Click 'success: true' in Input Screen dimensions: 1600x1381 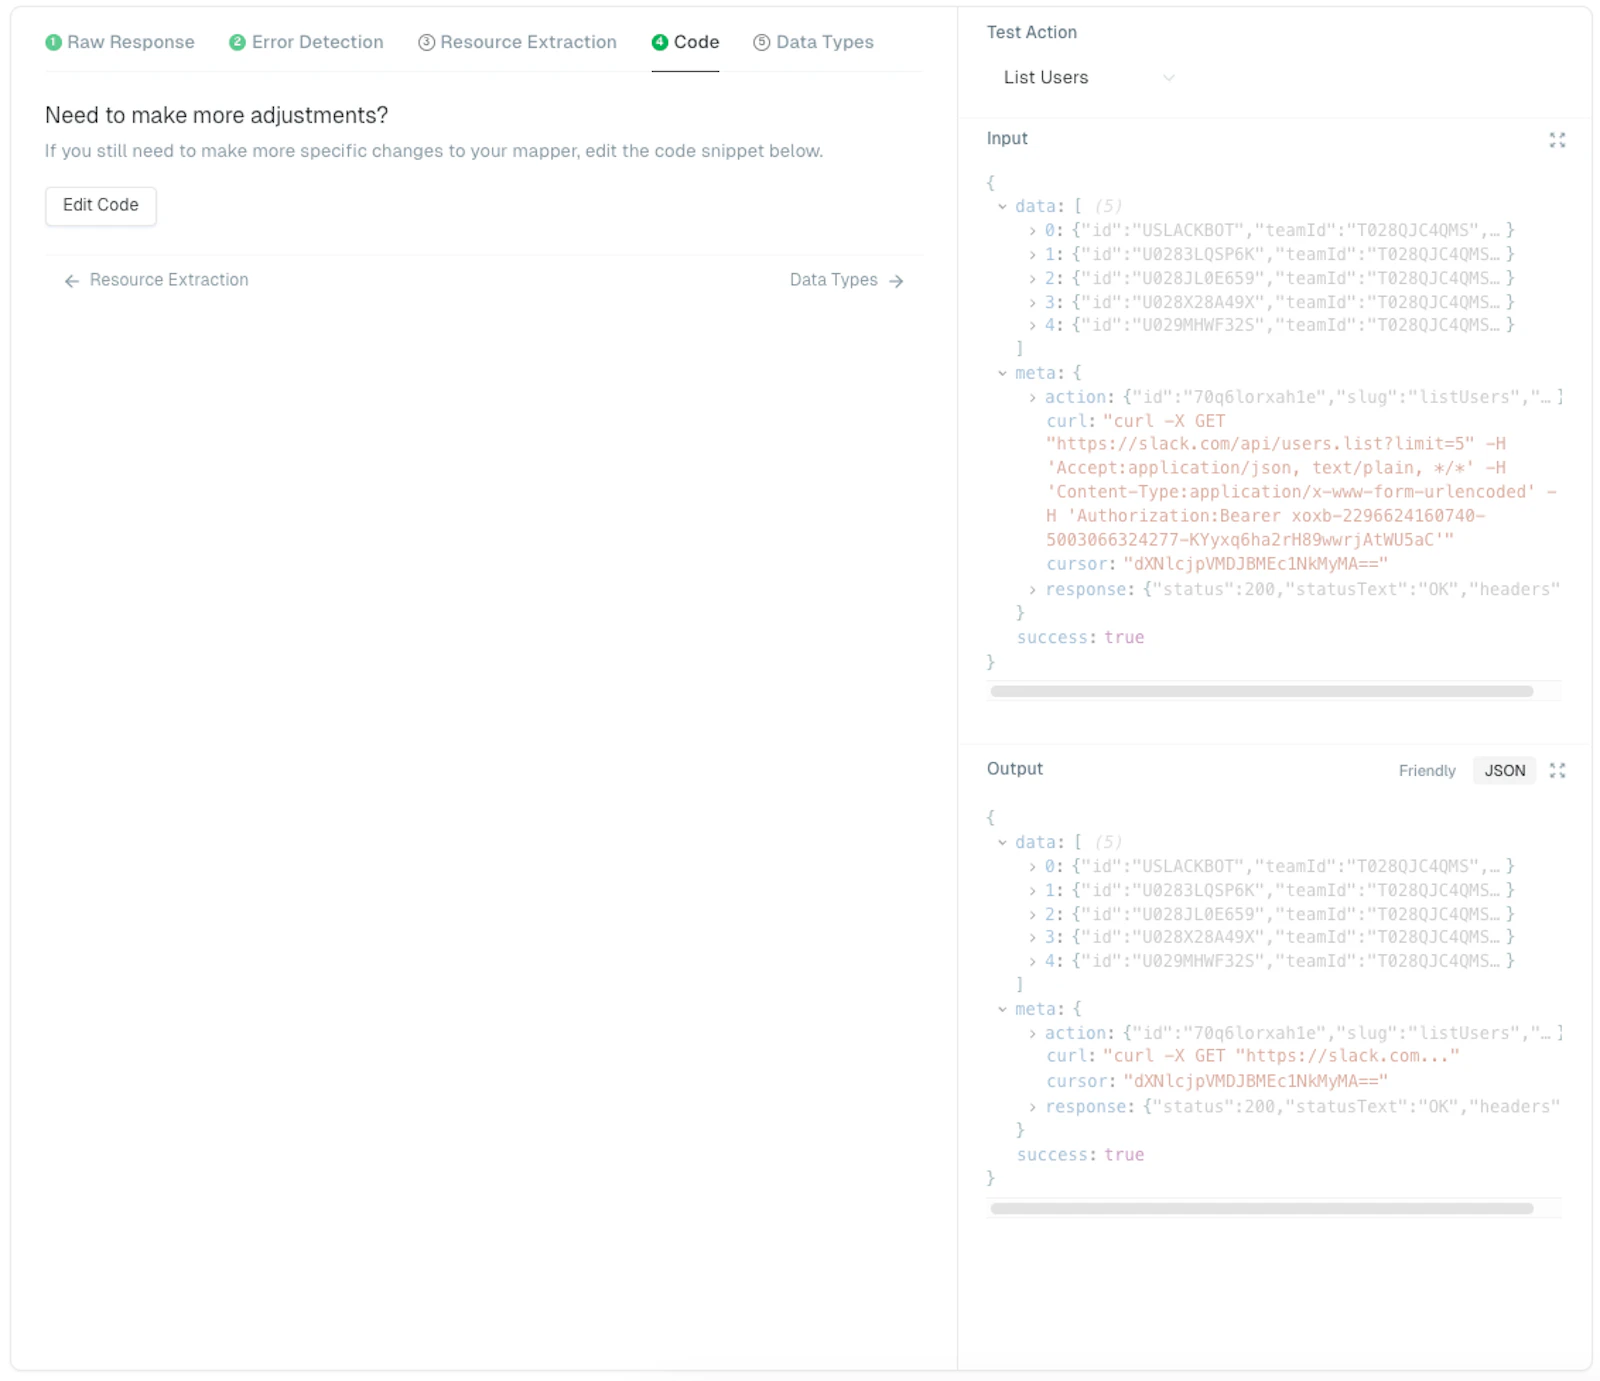point(1080,638)
